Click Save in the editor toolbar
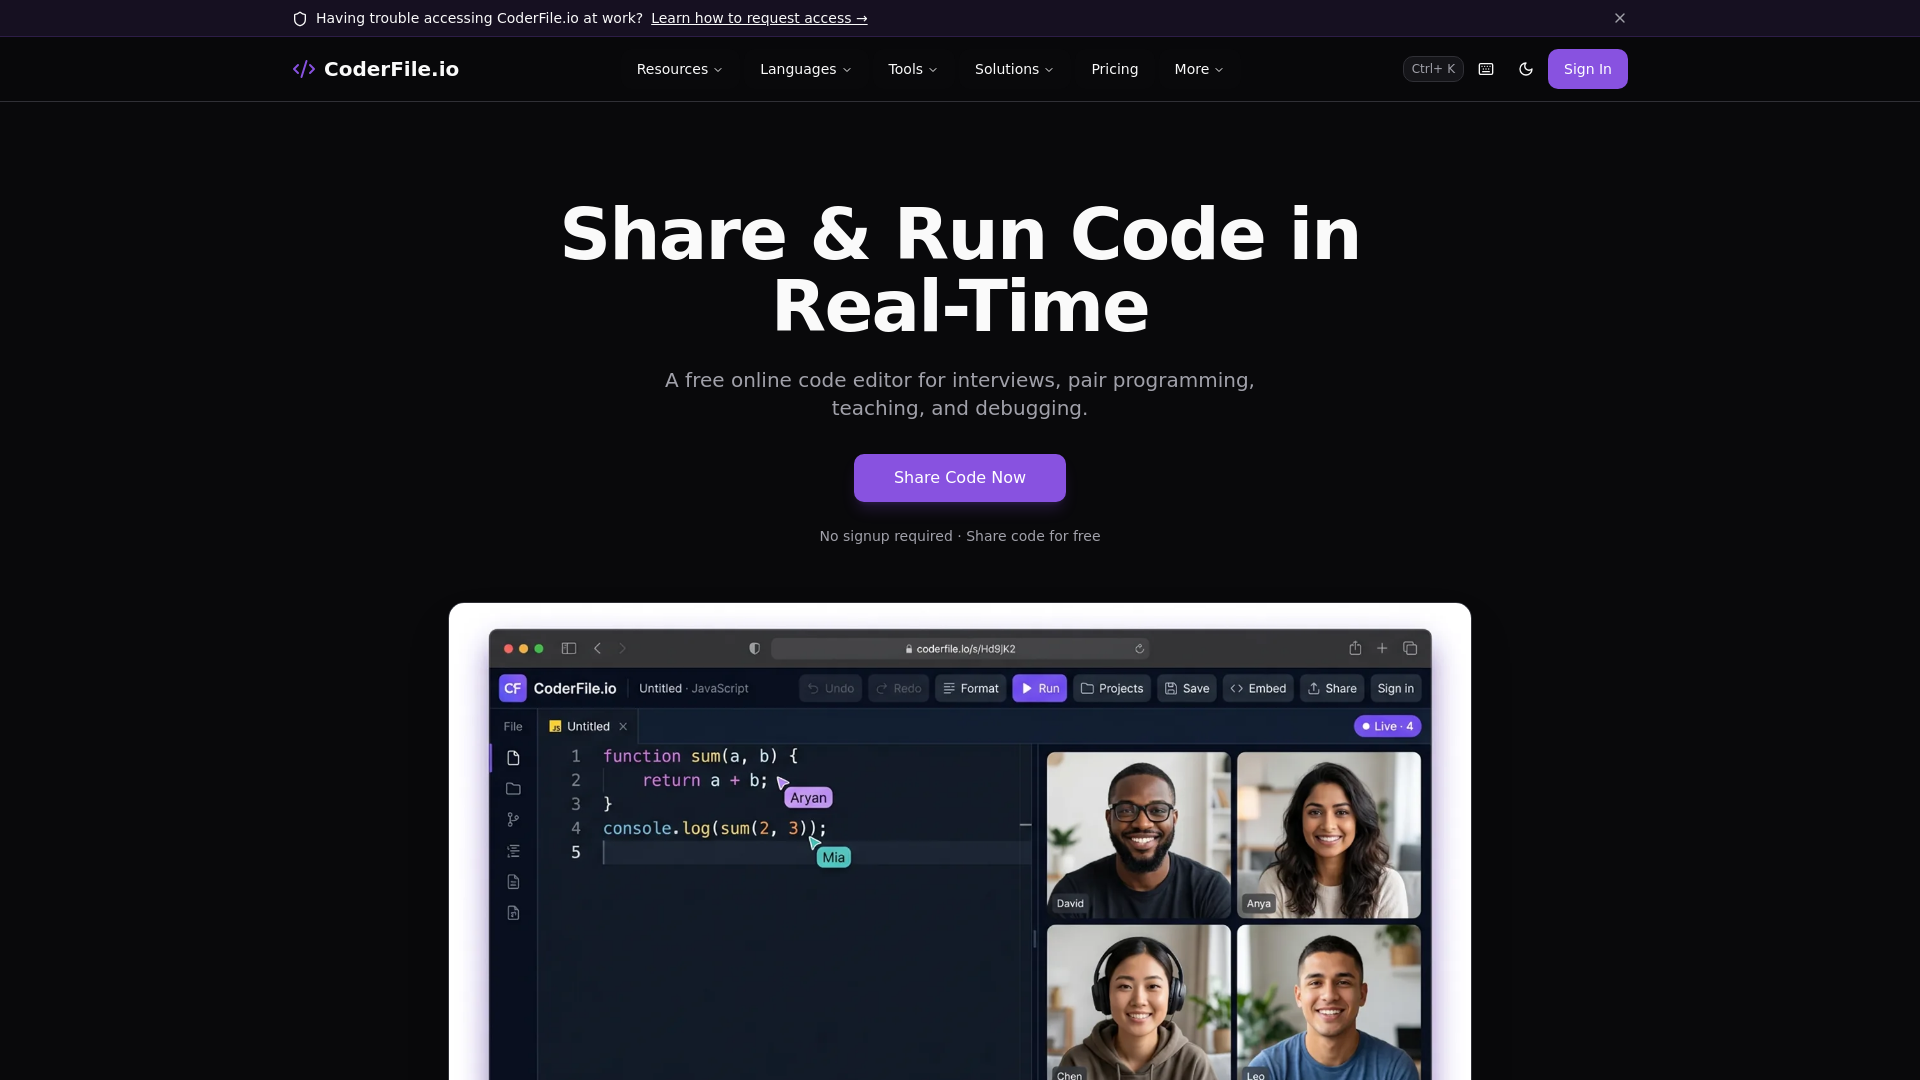The image size is (1920, 1080). click(x=1186, y=688)
